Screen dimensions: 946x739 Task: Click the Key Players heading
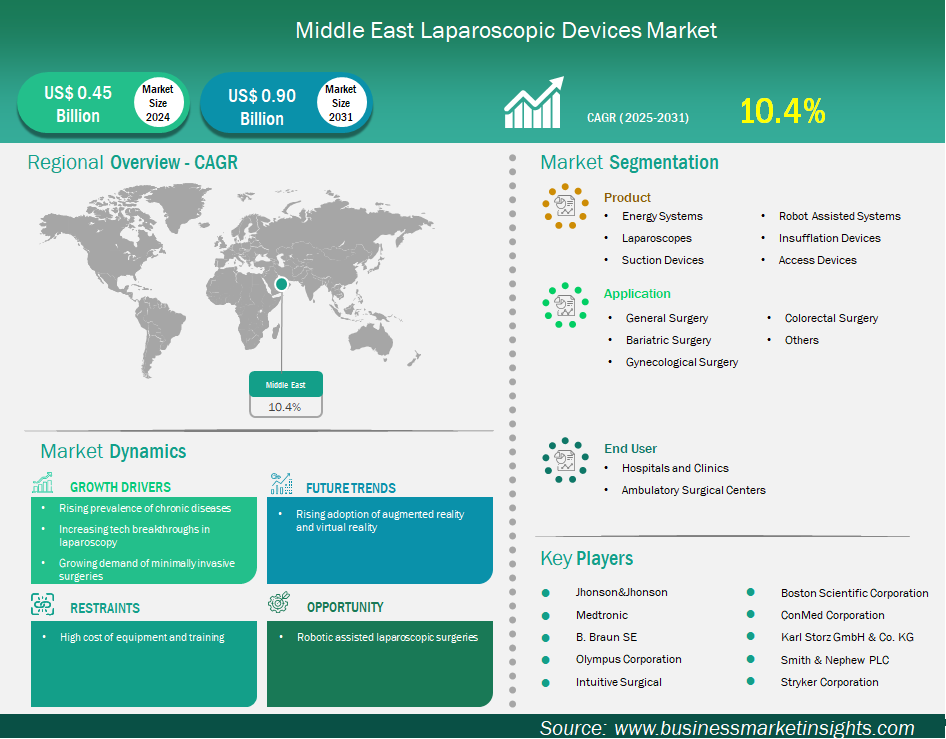(x=586, y=559)
